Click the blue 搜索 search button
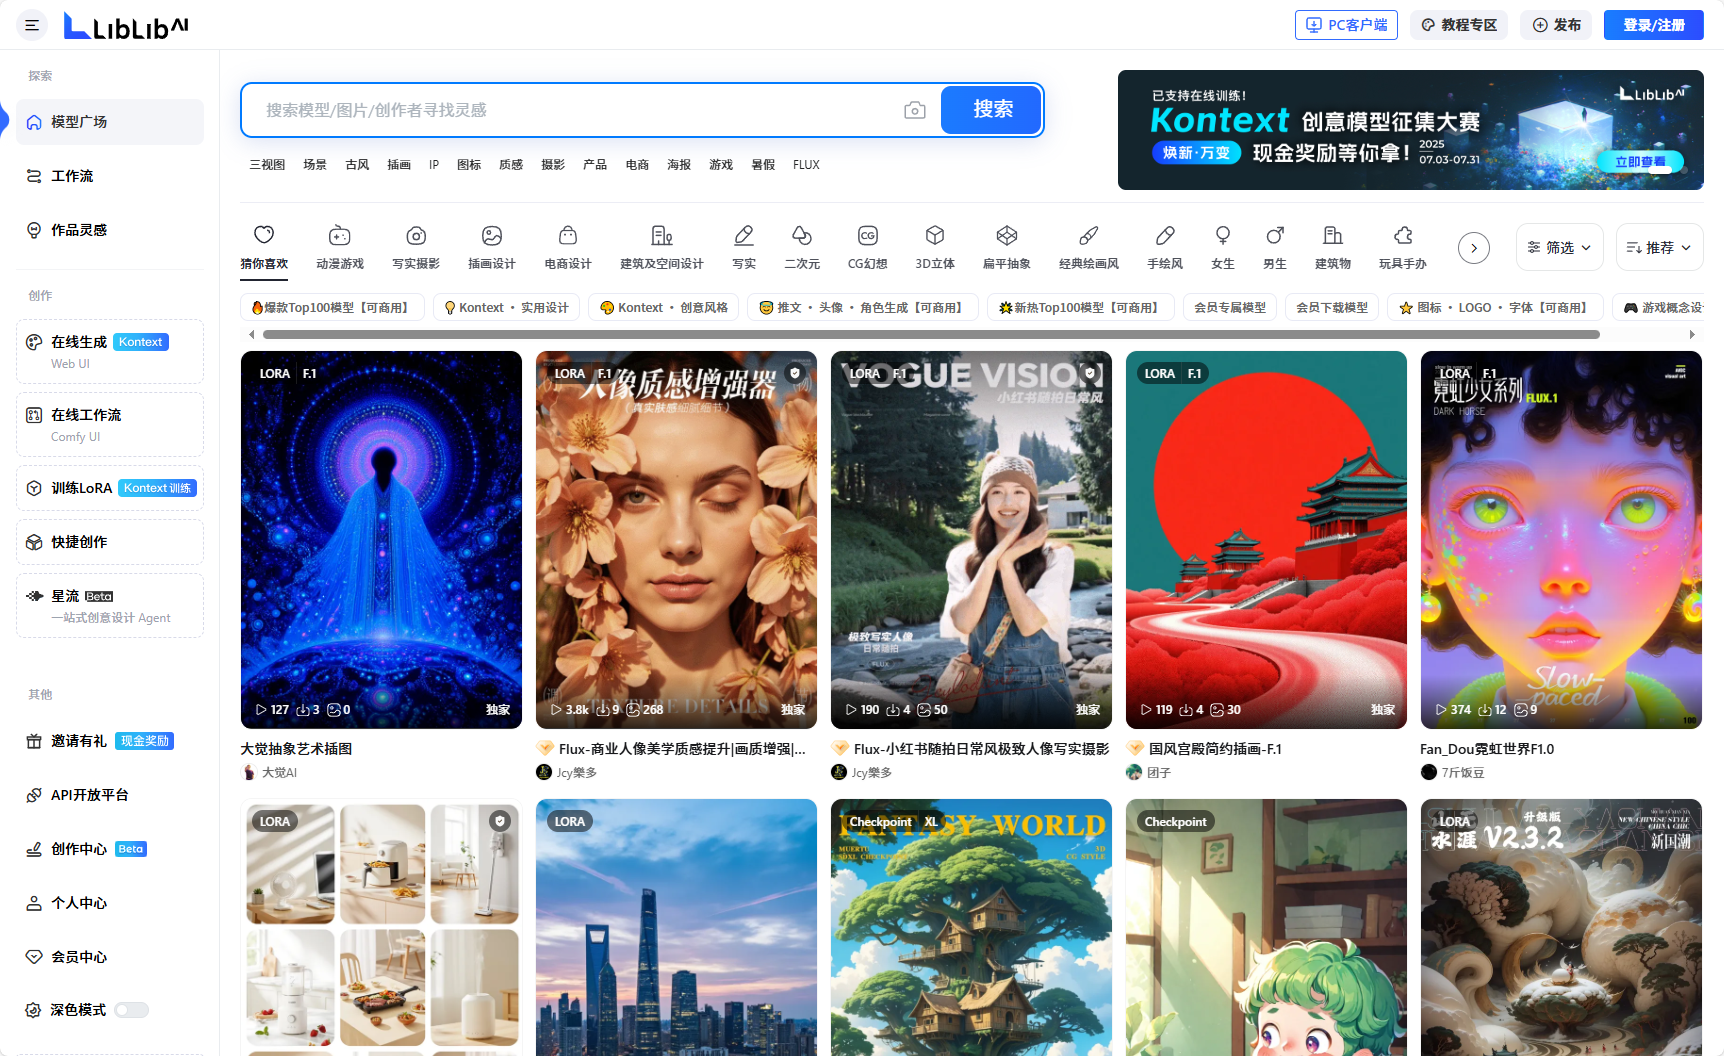 [x=992, y=110]
